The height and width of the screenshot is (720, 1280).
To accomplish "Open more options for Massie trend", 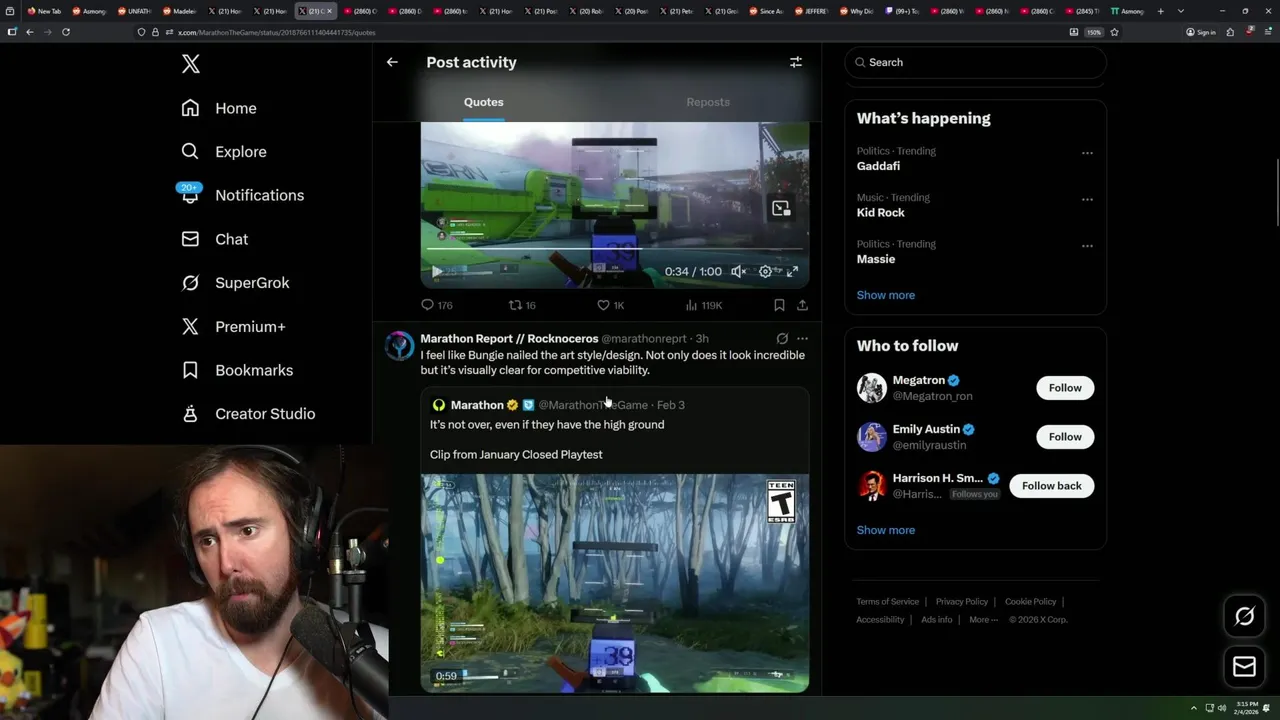I will 1087,246.
